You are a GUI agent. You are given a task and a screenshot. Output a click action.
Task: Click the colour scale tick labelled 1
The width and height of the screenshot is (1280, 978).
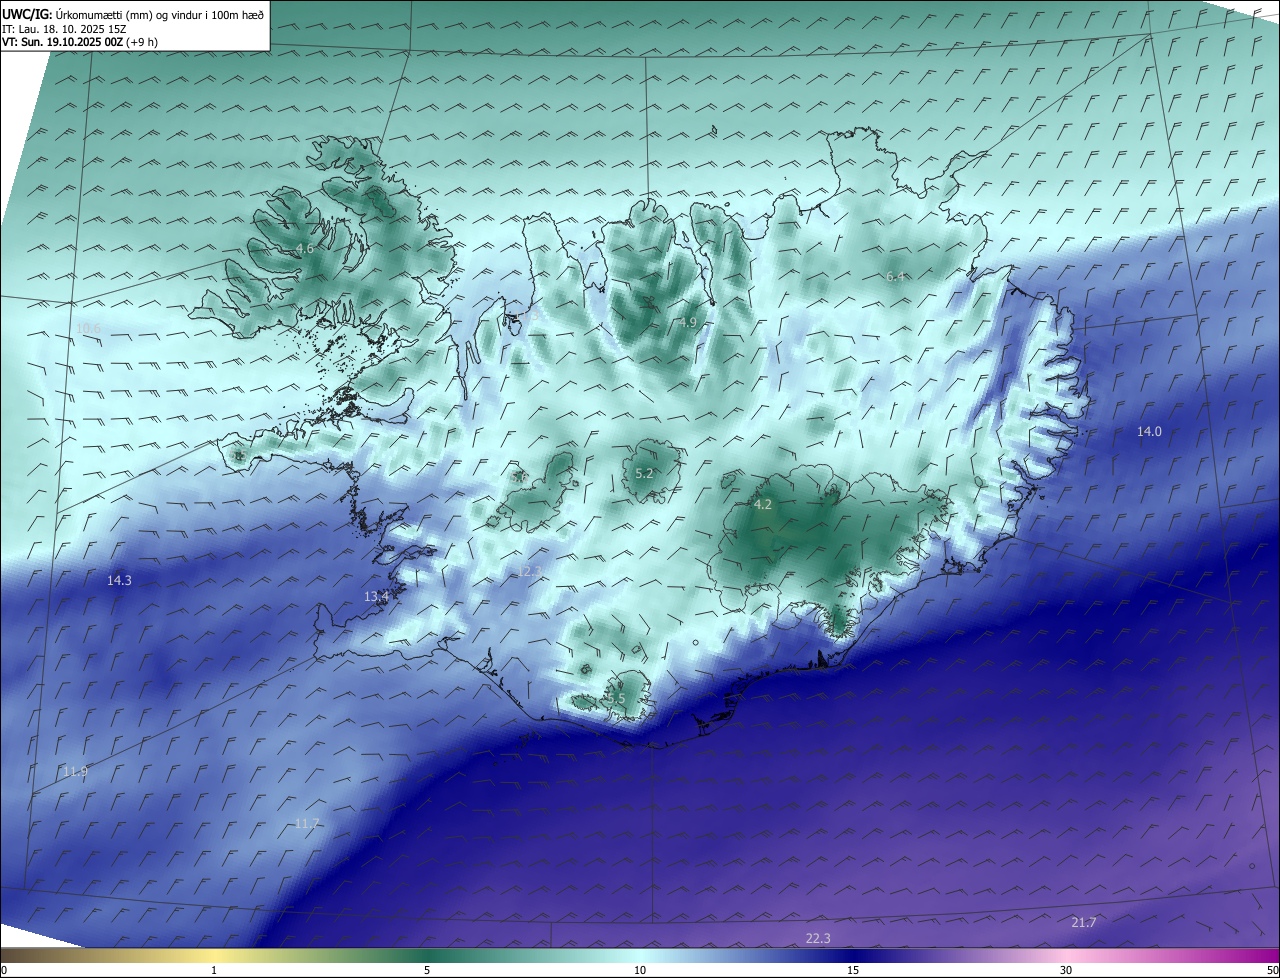[214, 970]
